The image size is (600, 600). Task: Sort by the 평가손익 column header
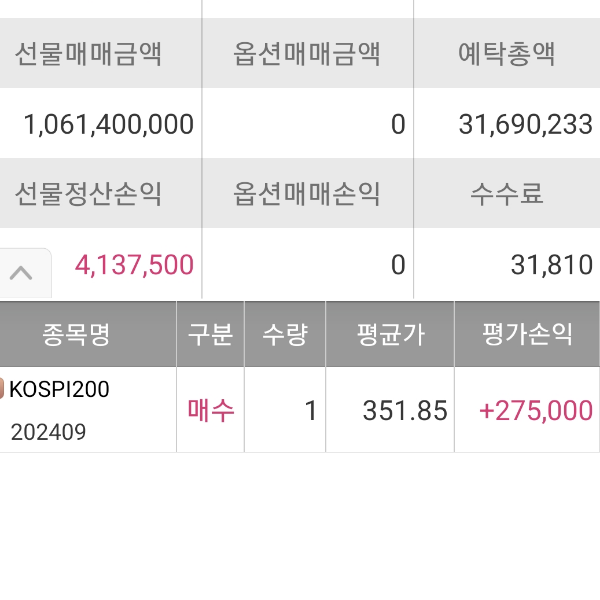(527, 334)
